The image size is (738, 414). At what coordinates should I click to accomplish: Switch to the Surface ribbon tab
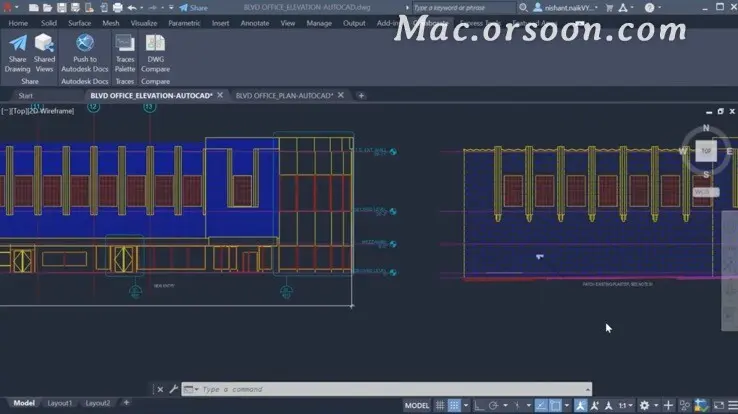point(80,23)
